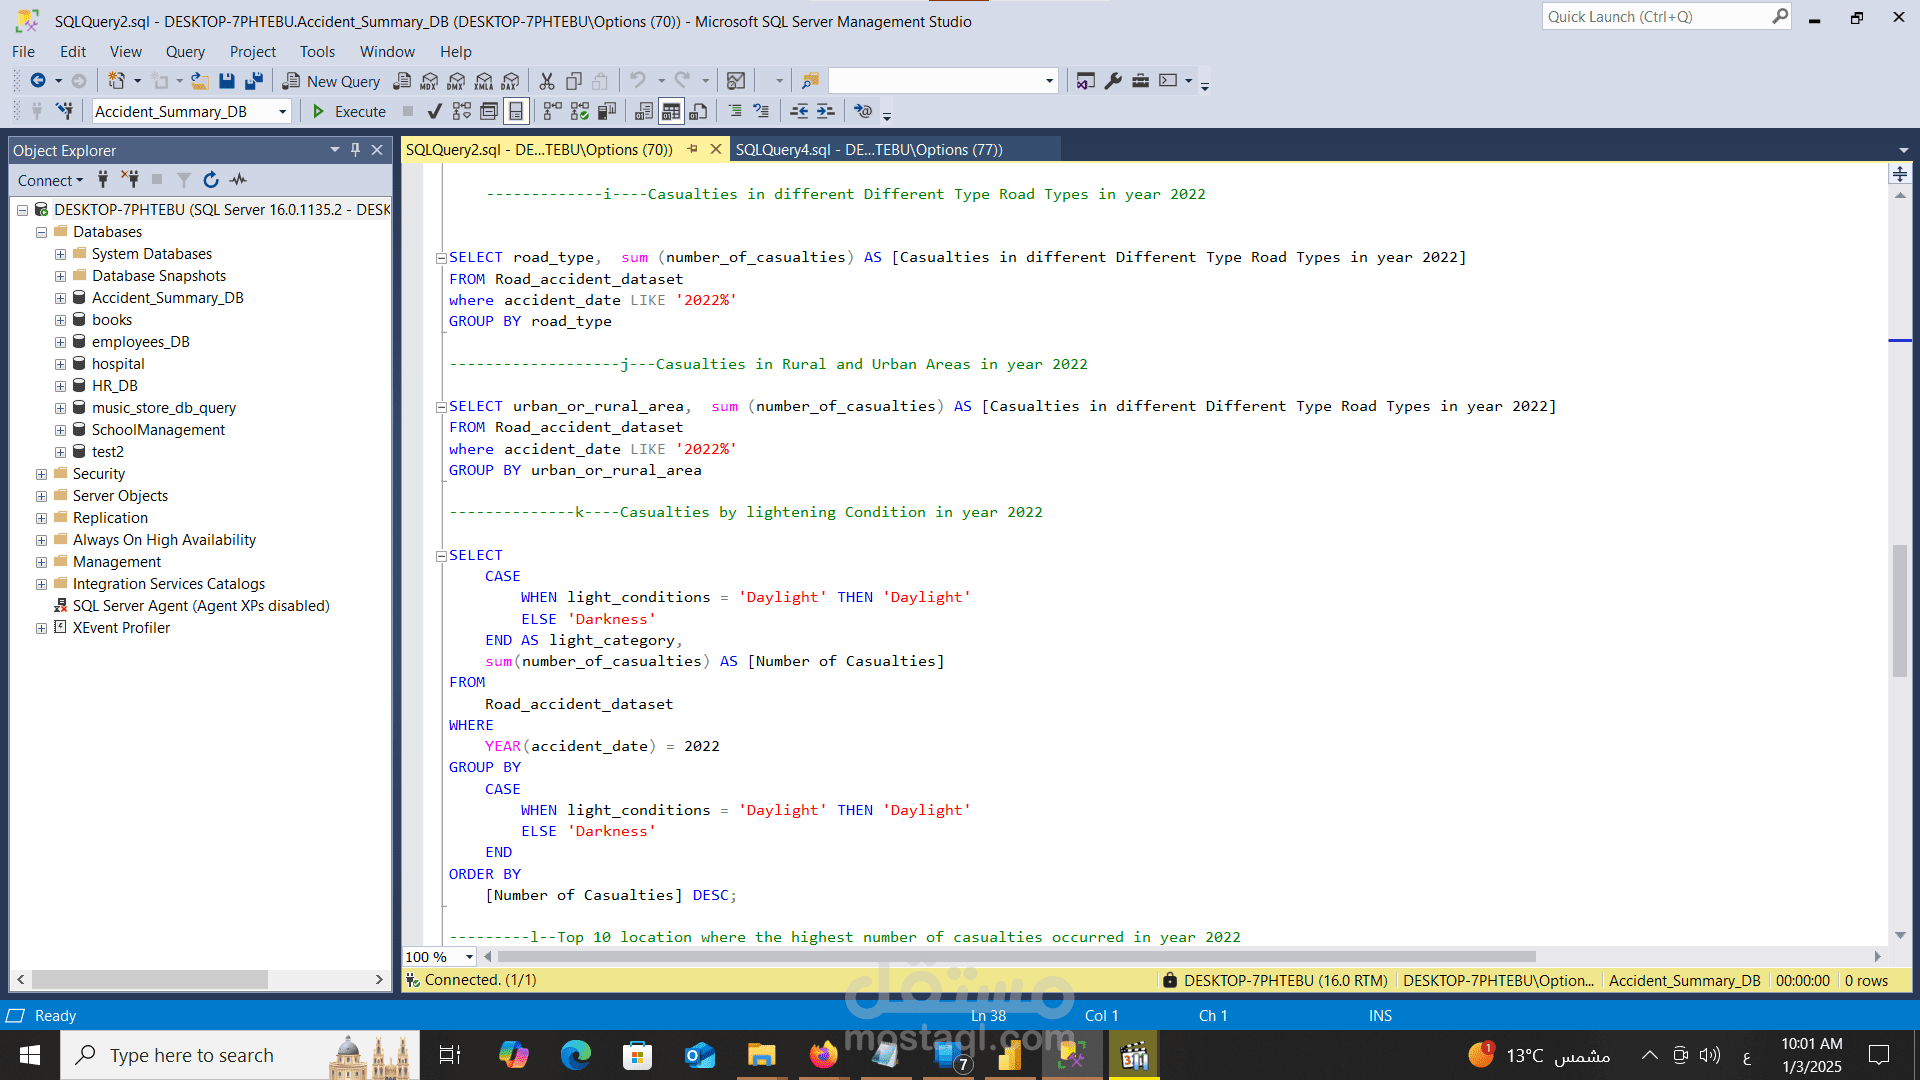Image resolution: width=1920 pixels, height=1080 pixels.
Task: Open the View menu
Action: click(x=125, y=52)
